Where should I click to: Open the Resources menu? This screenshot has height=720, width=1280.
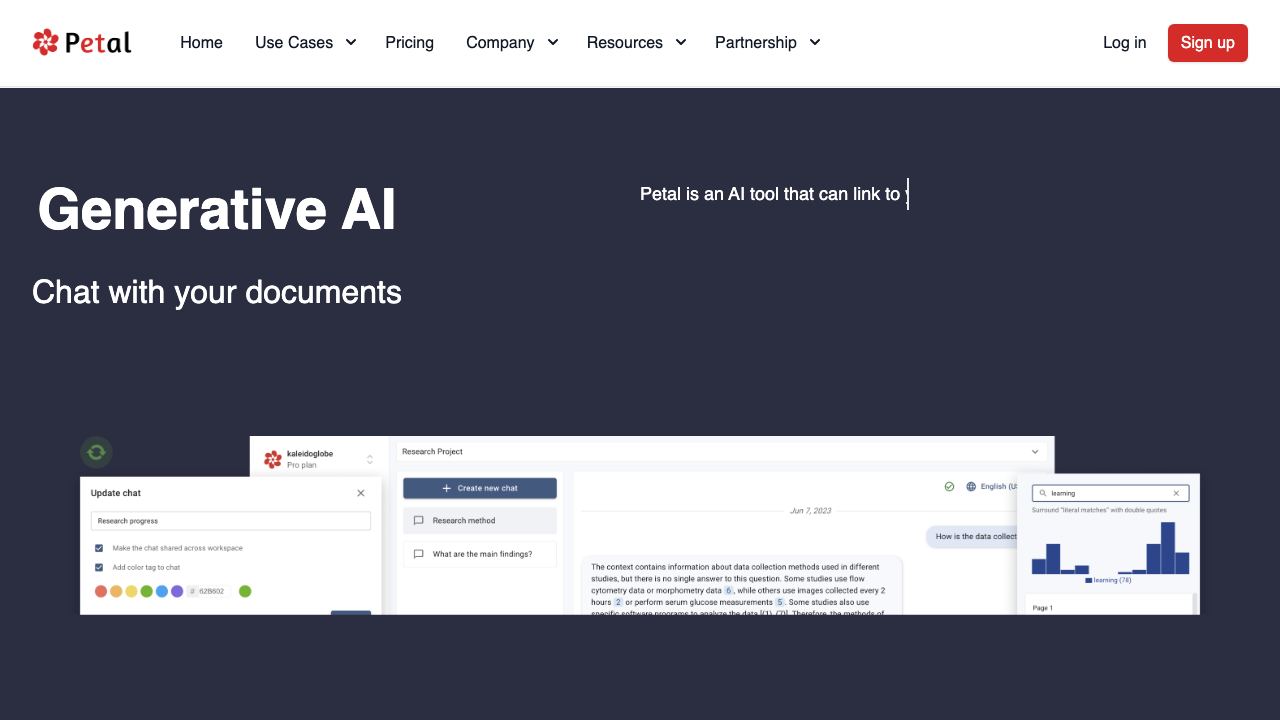coord(625,42)
